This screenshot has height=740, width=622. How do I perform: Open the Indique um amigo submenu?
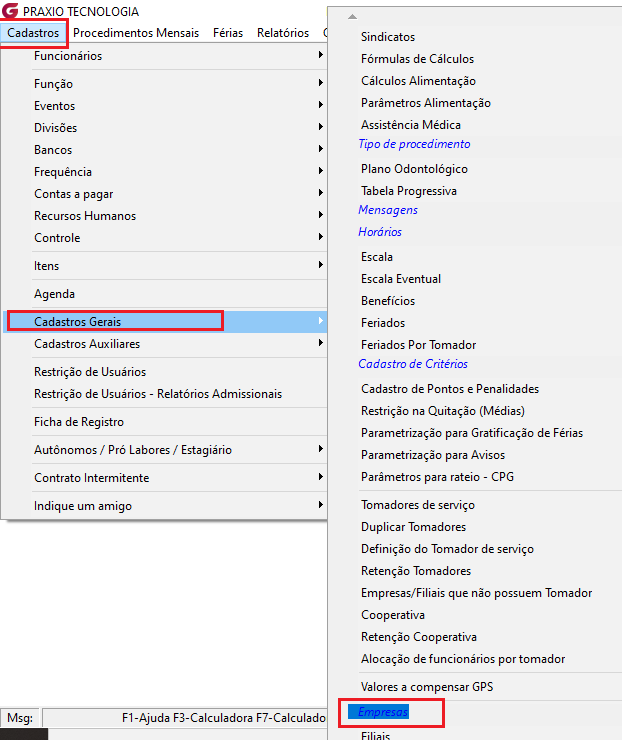165,505
